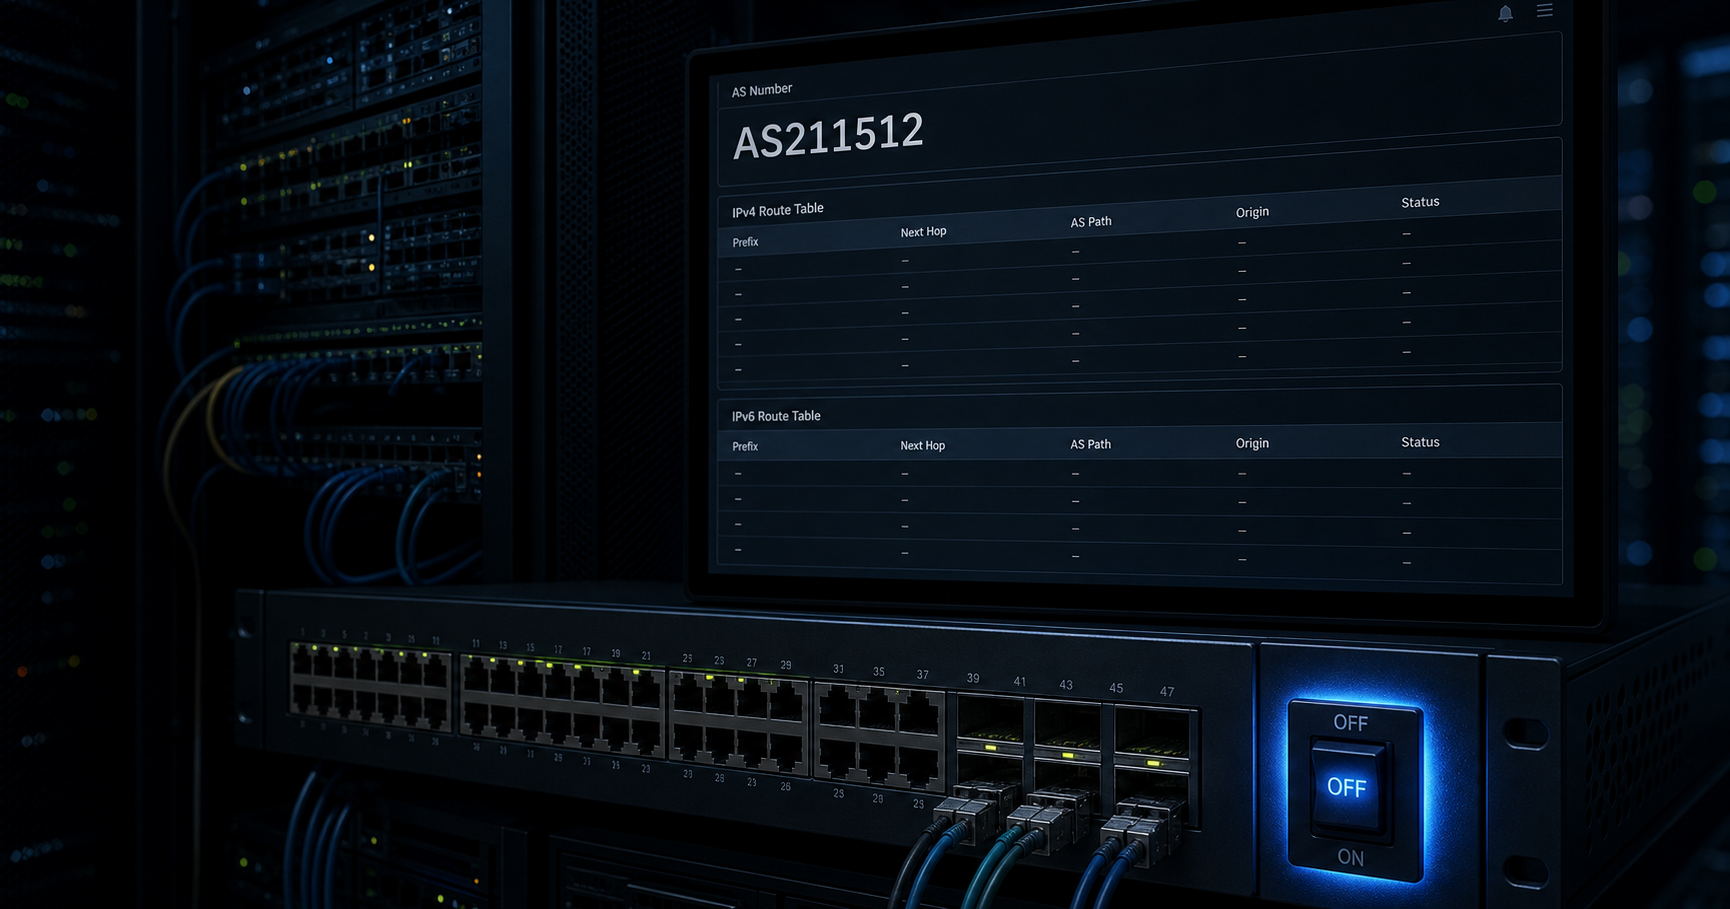This screenshot has height=909, width=1730.
Task: Sort IPv6 table by Next Hop column
Action: (x=922, y=445)
